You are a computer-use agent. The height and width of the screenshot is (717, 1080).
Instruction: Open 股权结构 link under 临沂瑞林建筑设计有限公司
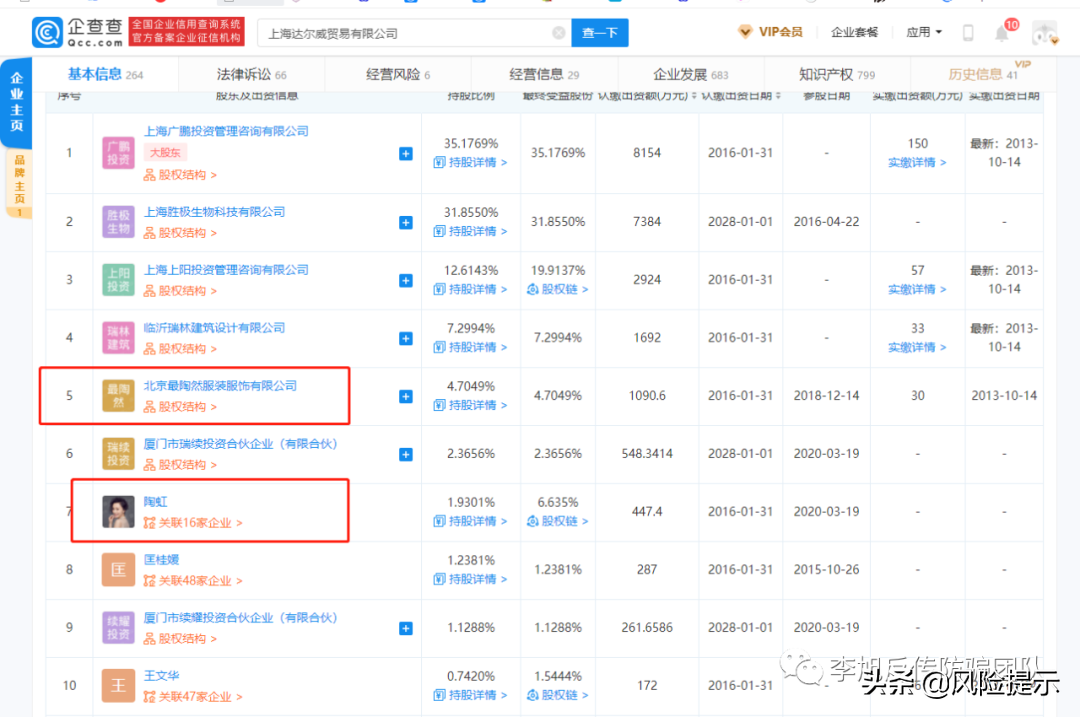[x=180, y=349]
